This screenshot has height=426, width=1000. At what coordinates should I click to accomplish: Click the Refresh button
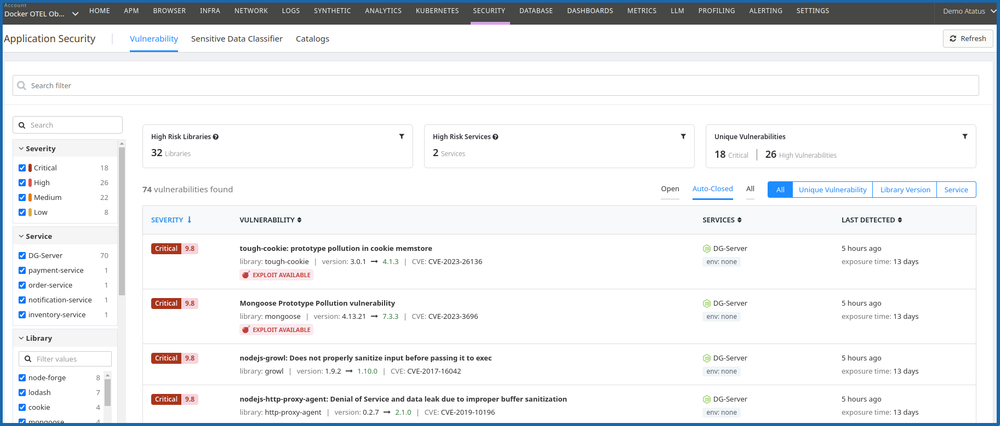tap(967, 39)
